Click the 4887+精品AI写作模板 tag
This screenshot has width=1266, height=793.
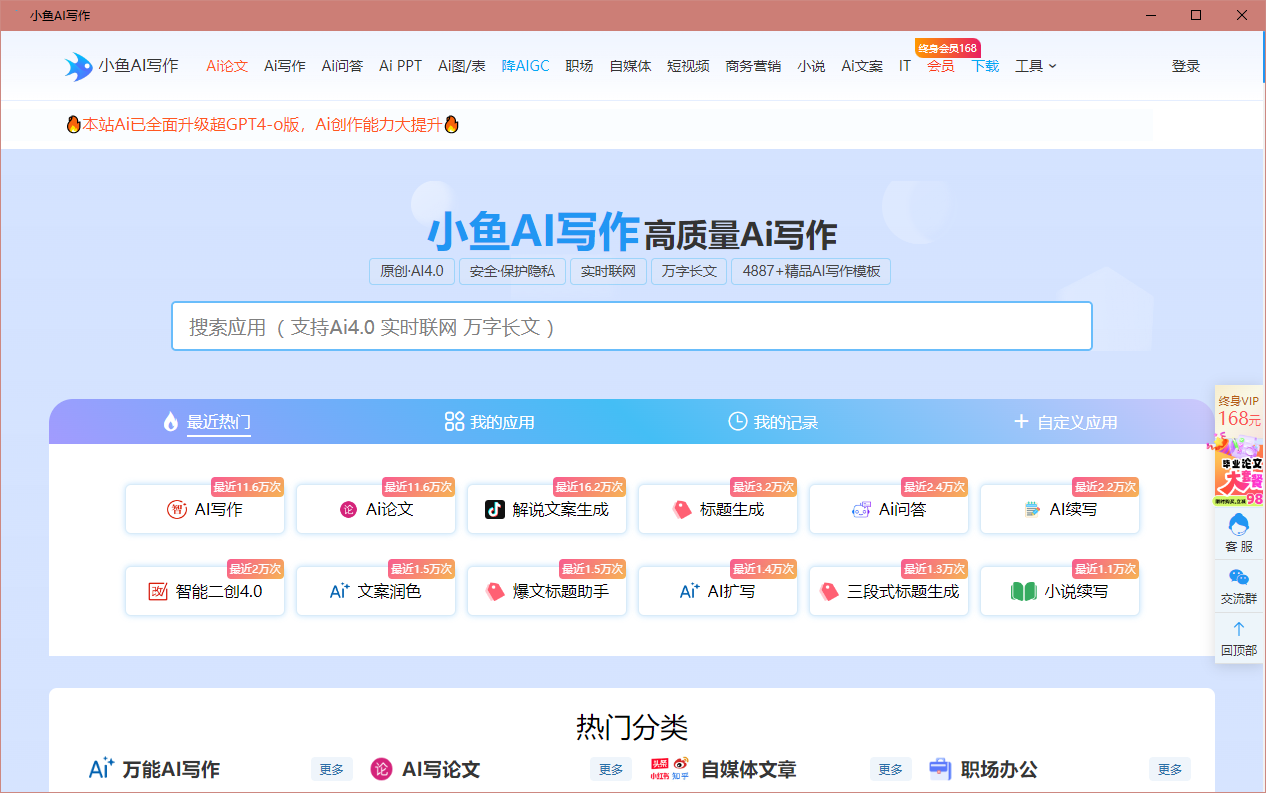pos(811,271)
